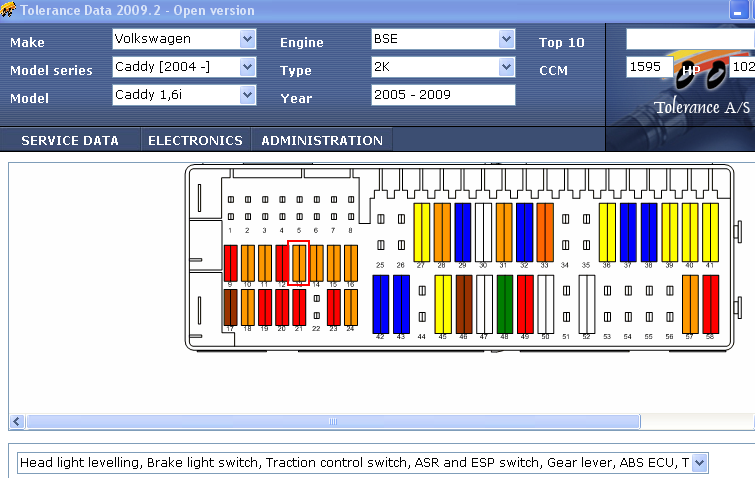Select orange fuse number 28
The image size is (755, 480).
tap(442, 233)
